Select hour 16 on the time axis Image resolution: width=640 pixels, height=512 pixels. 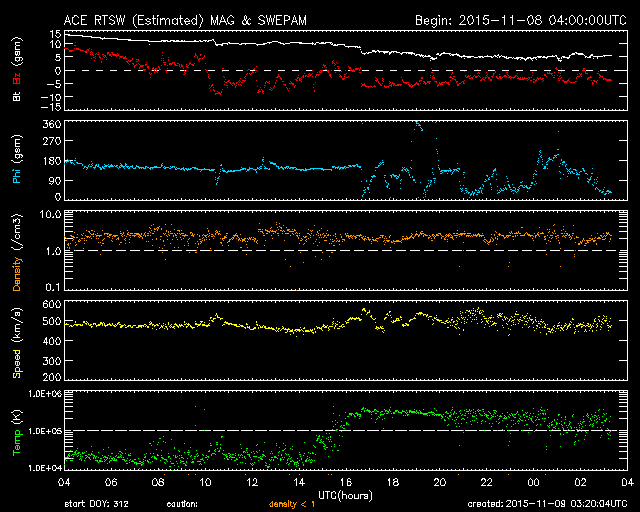coord(345,481)
